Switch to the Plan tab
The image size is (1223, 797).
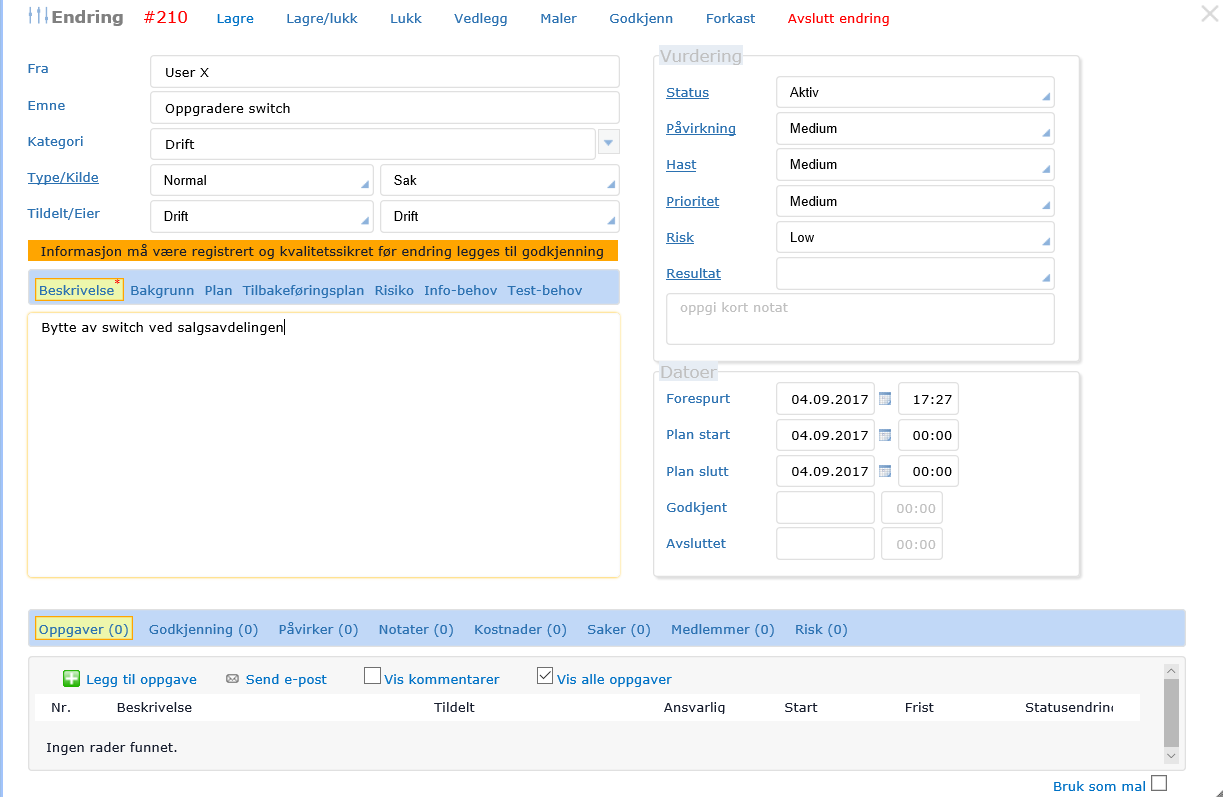point(218,290)
